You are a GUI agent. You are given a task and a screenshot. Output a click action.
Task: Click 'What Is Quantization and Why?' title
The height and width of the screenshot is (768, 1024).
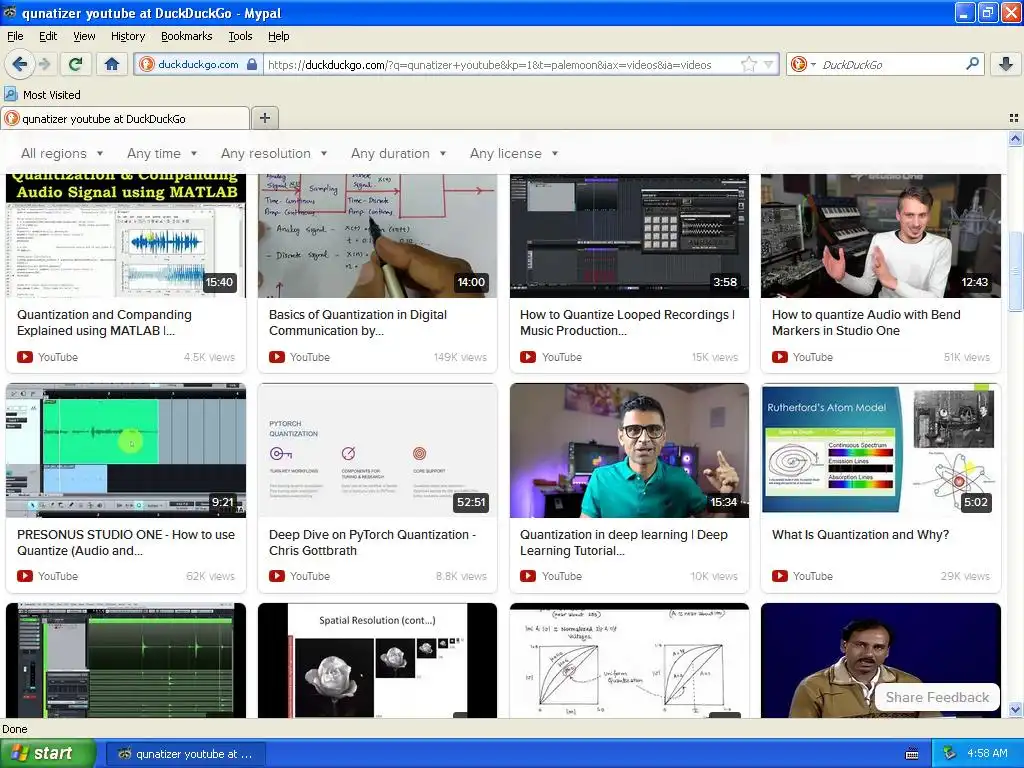coord(860,535)
